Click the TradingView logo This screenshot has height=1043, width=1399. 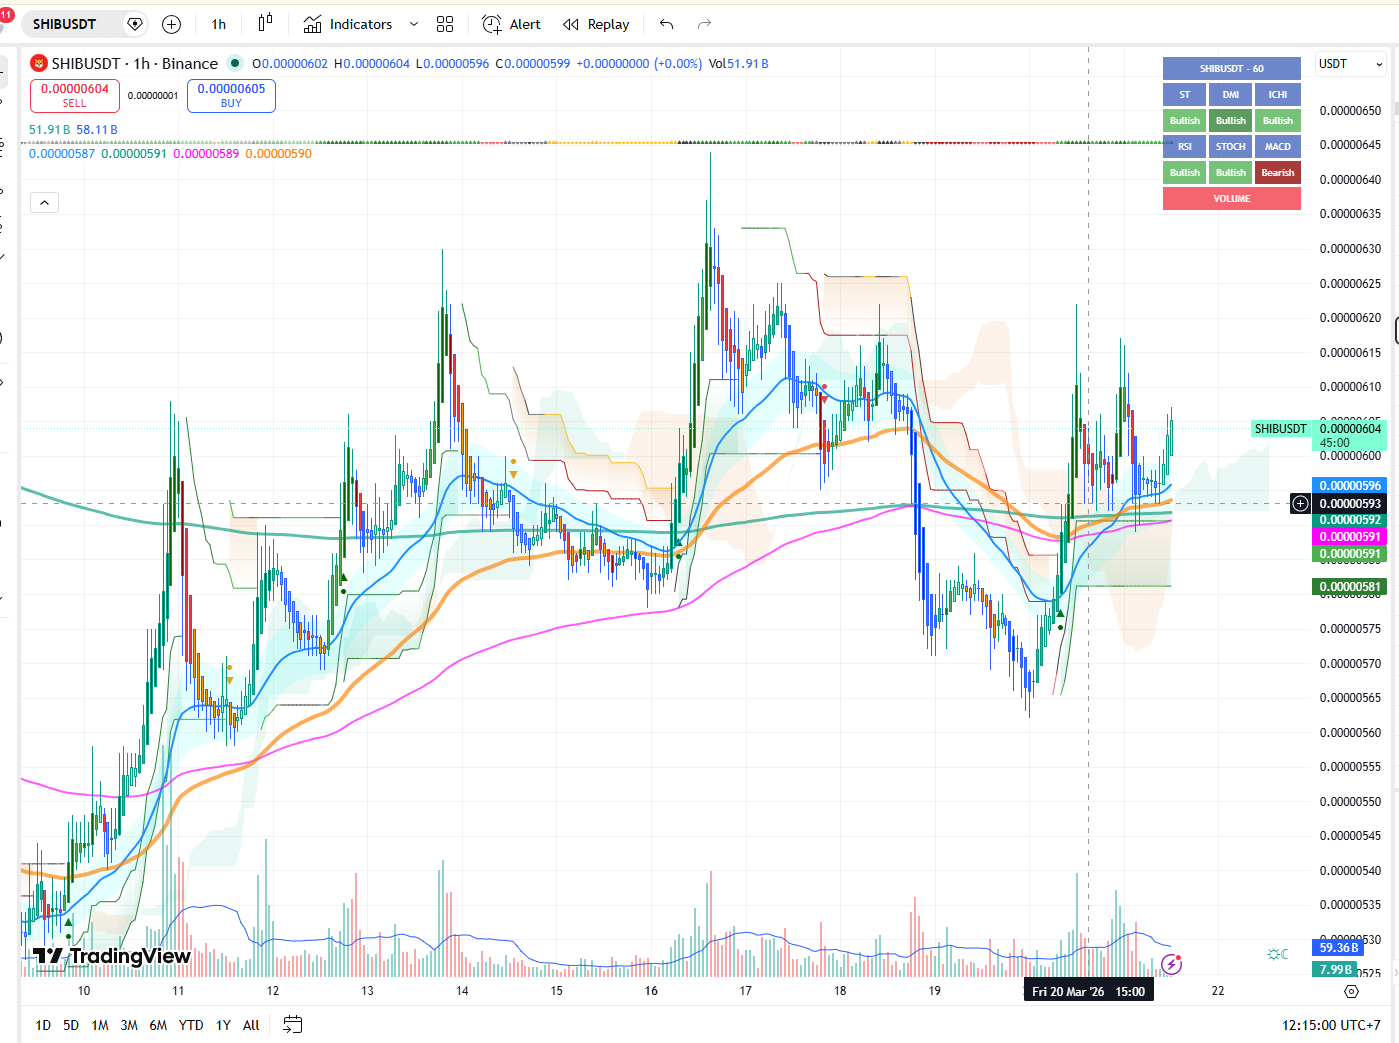coord(111,956)
